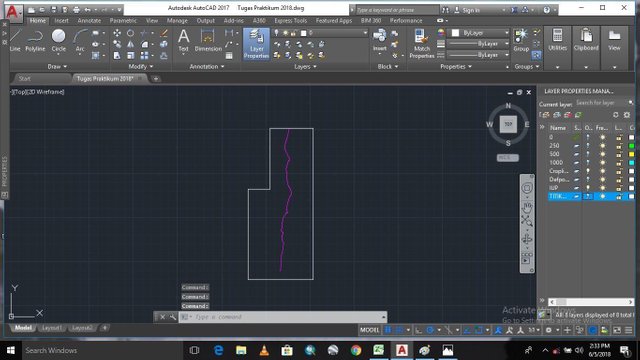This screenshot has width=640, height=360.
Task: Refresh the layer list
Action: [x=616, y=115]
